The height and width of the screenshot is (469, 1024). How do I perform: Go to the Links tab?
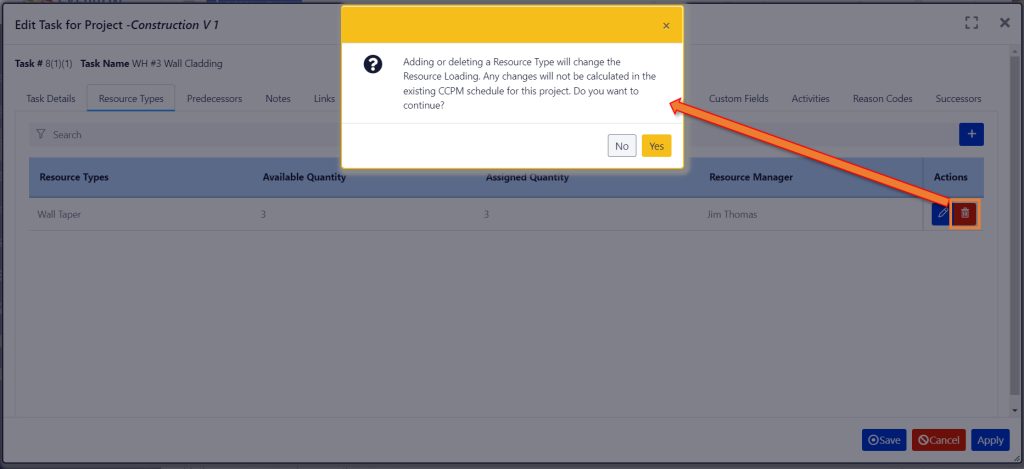click(x=324, y=99)
